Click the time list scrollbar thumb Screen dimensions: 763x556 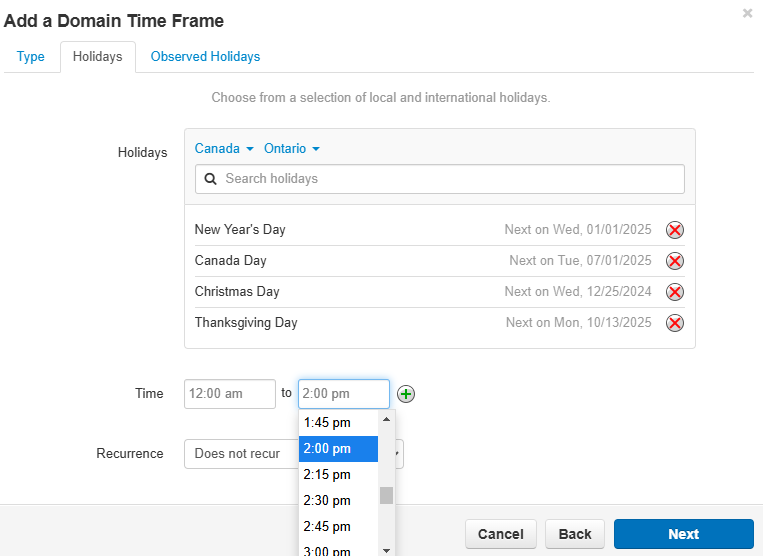(386, 496)
